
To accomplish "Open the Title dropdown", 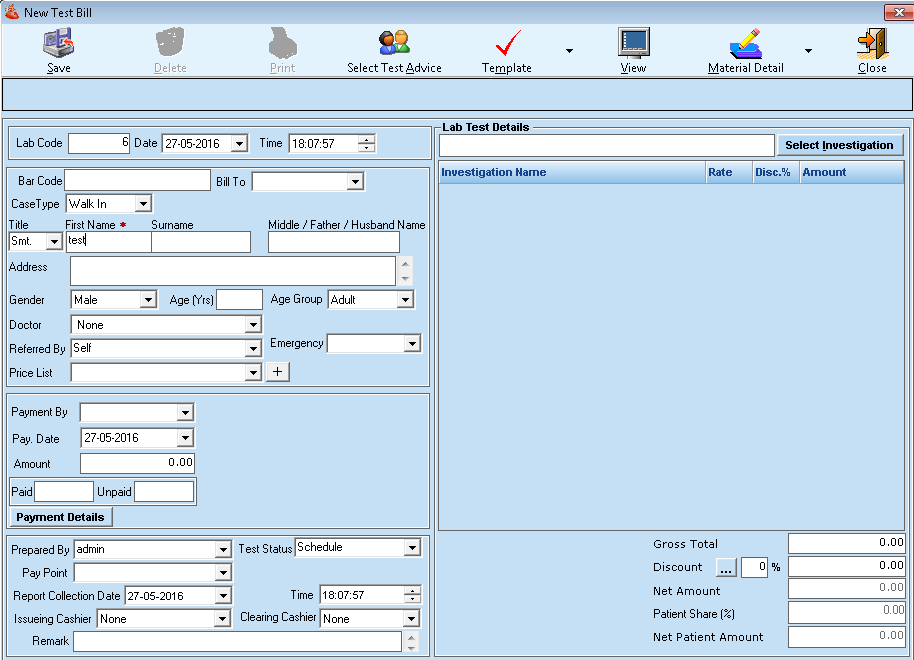I will (54, 241).
